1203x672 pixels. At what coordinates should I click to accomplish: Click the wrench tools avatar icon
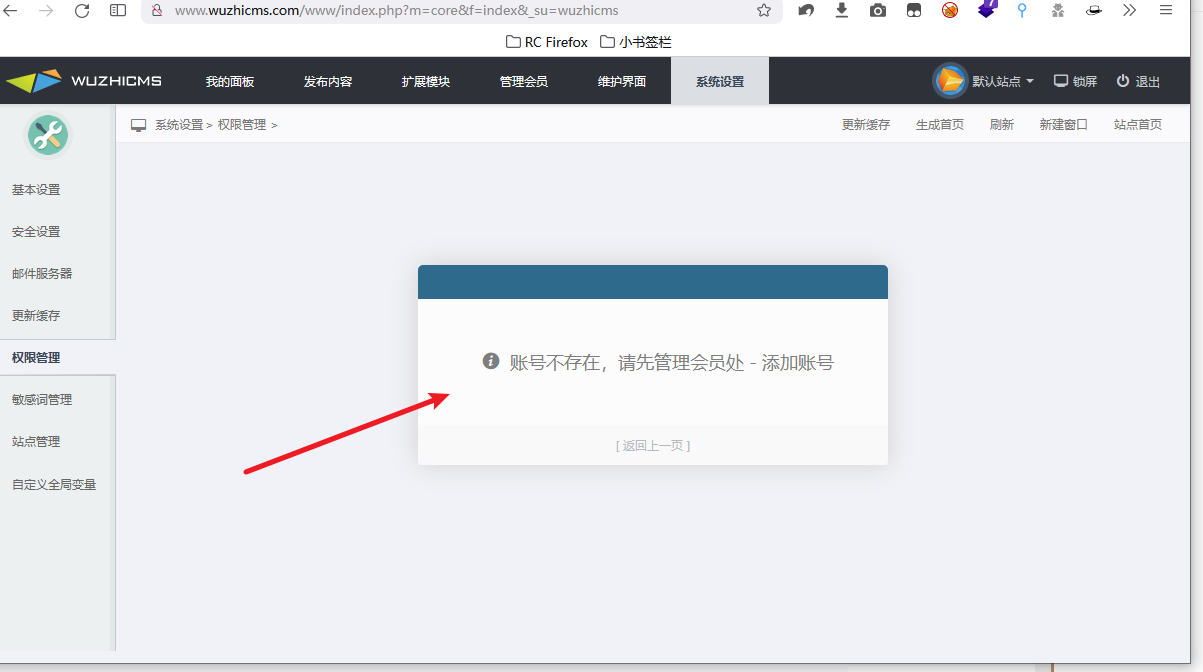coord(47,135)
